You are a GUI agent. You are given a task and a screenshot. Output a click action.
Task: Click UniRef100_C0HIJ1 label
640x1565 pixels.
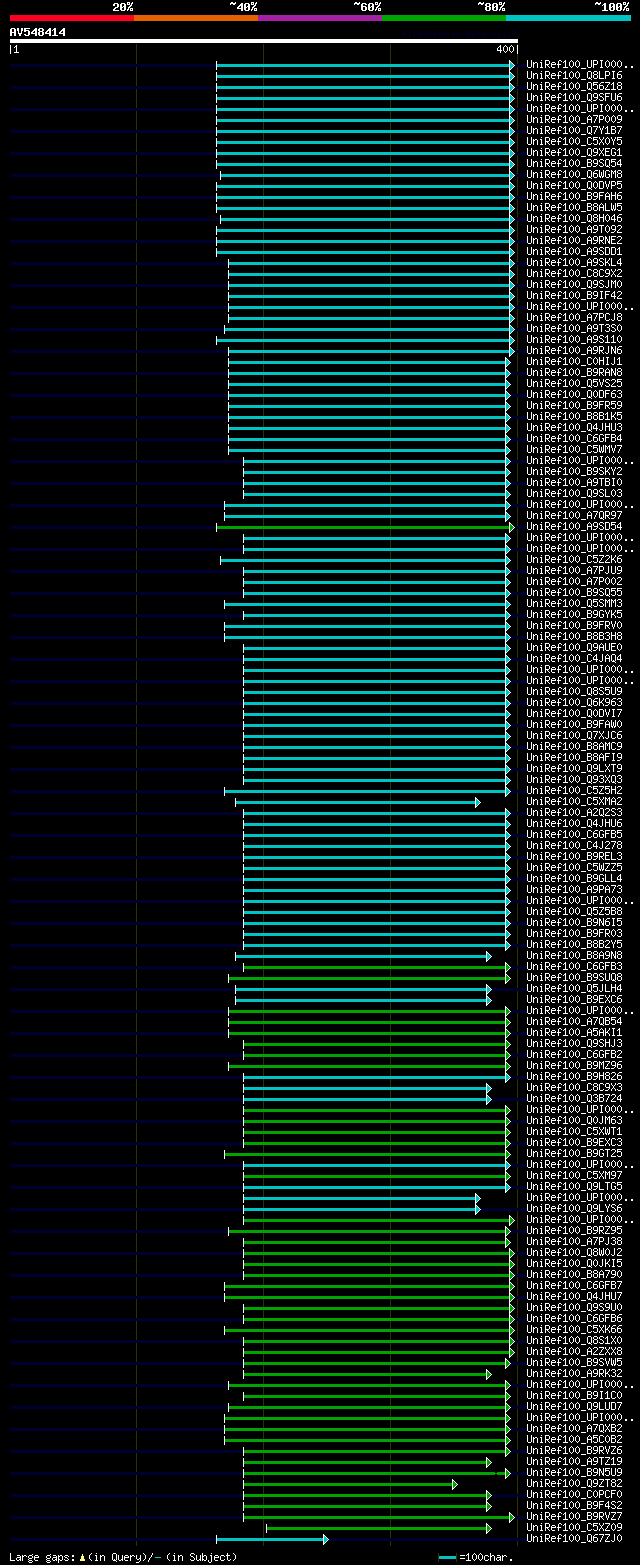[574, 361]
